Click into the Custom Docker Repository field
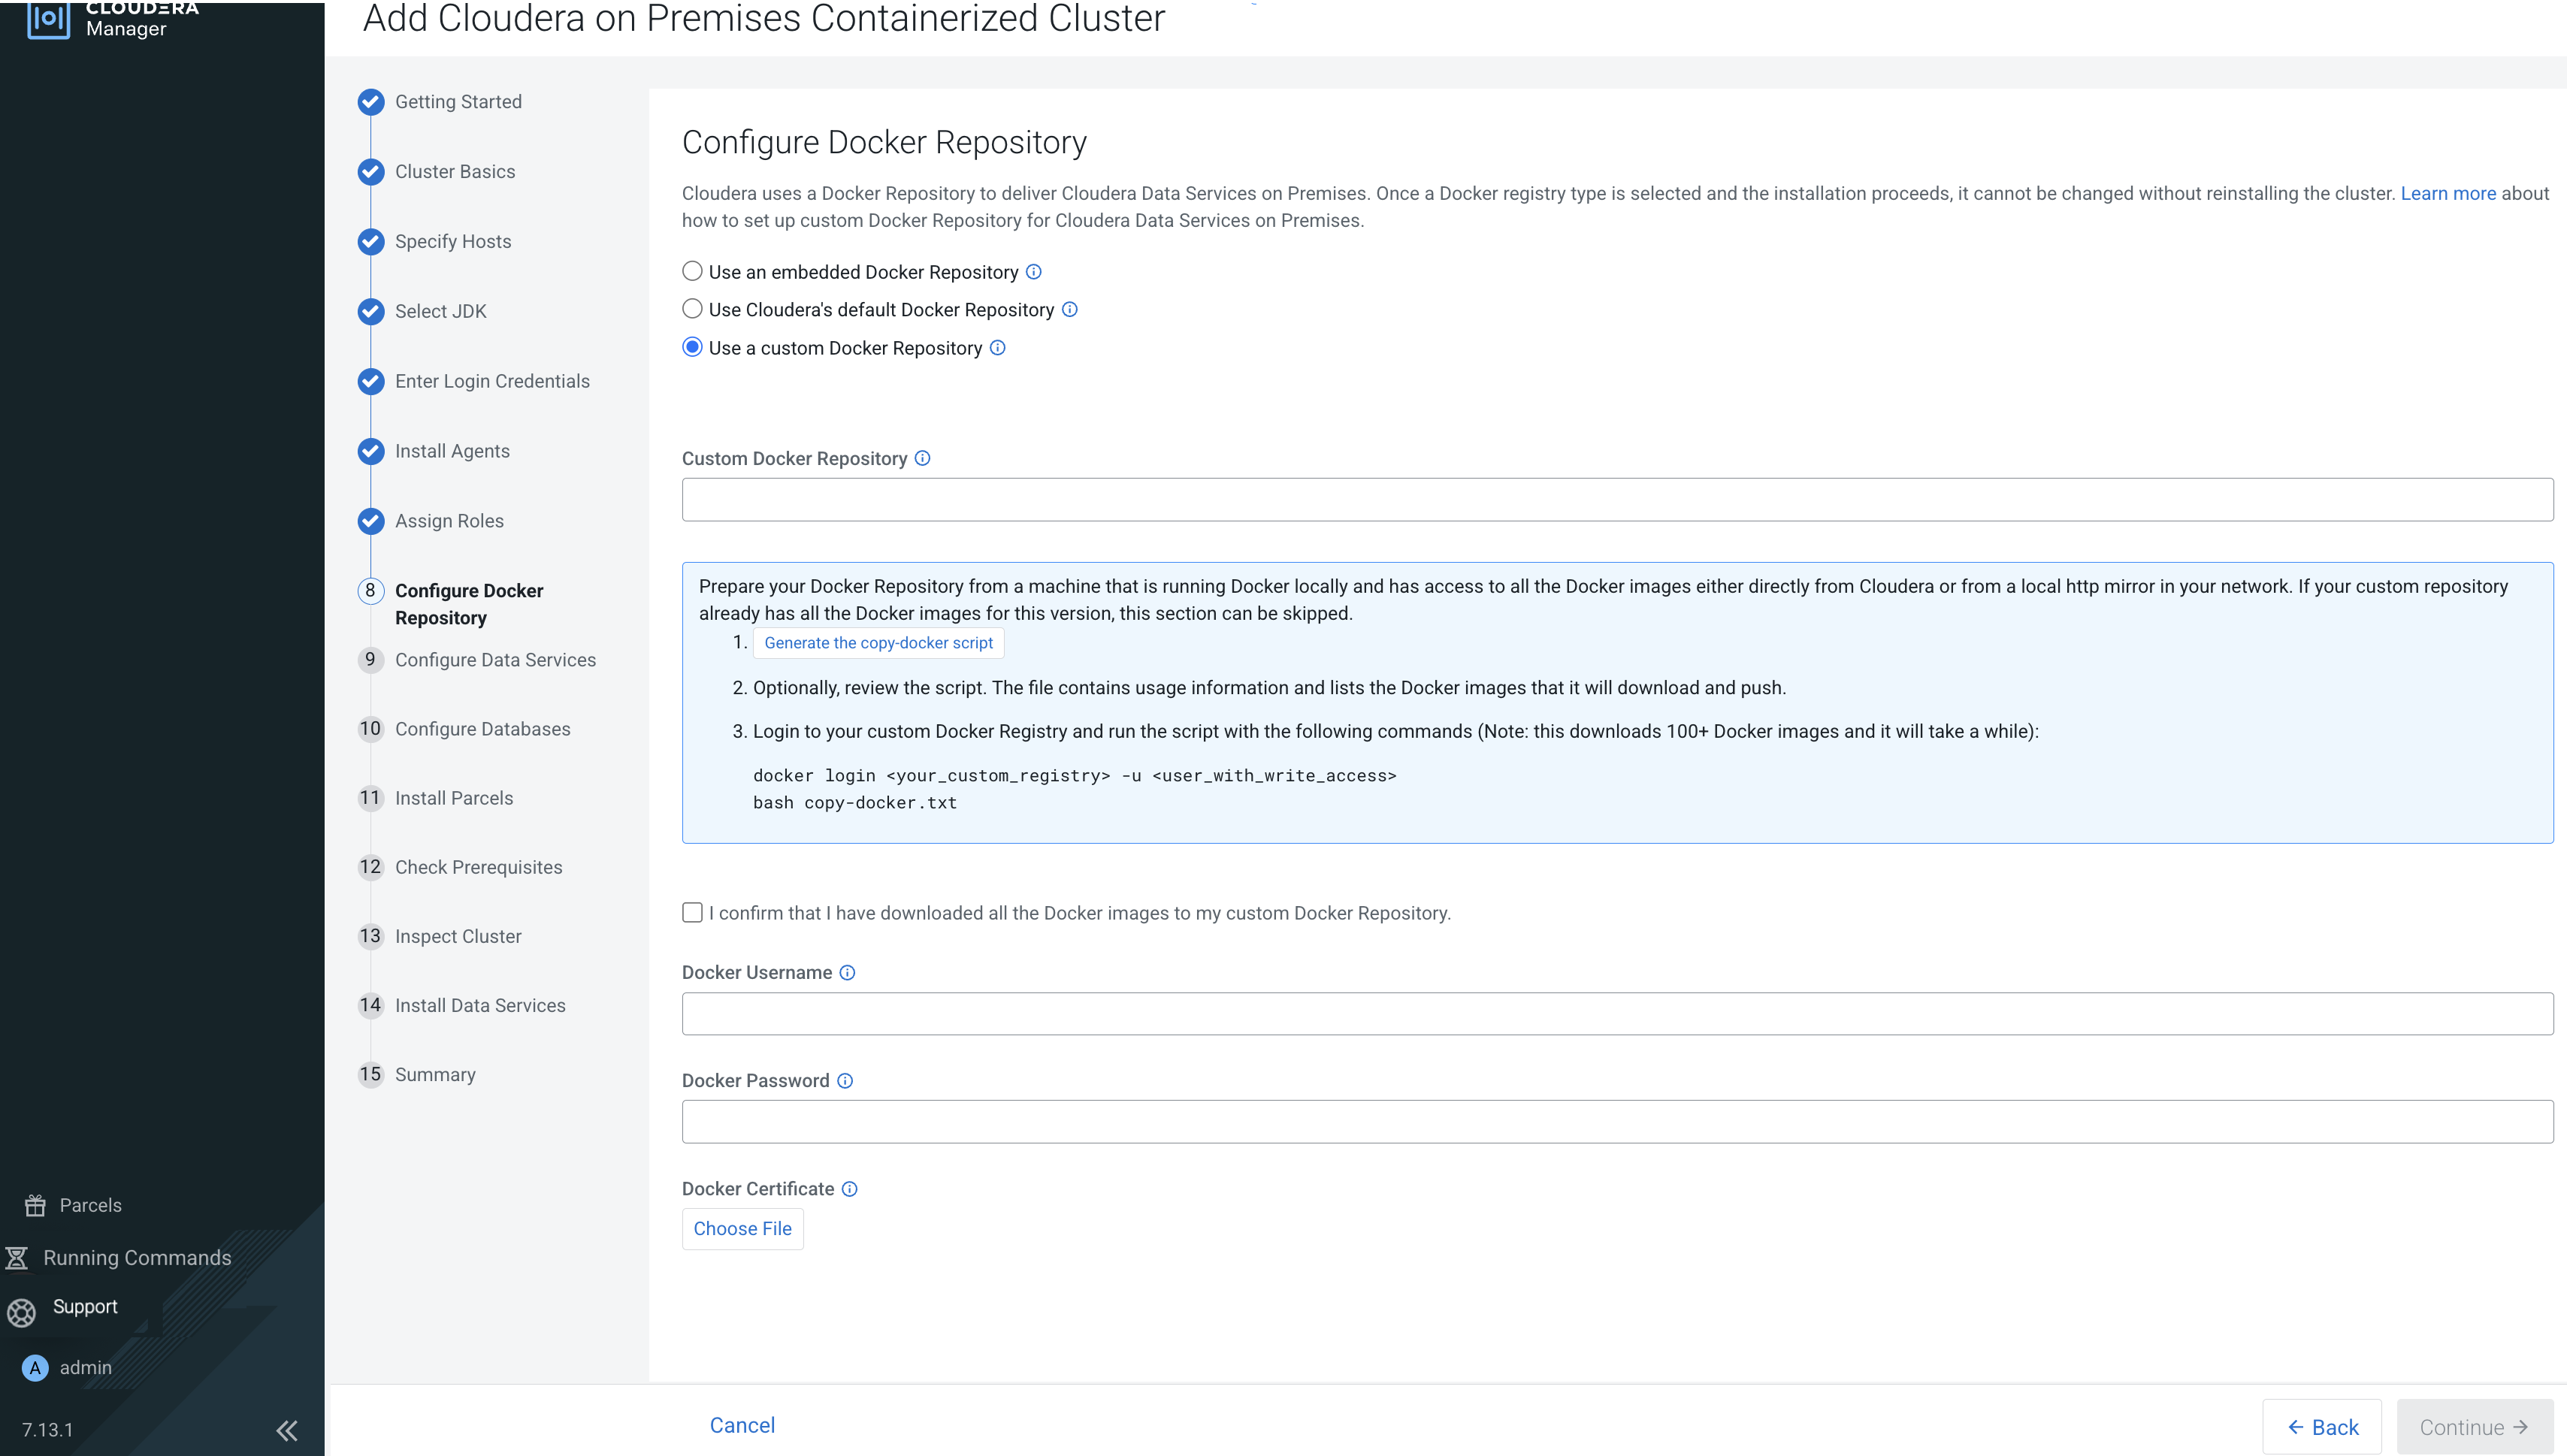The width and height of the screenshot is (2567, 1456). [1616, 499]
